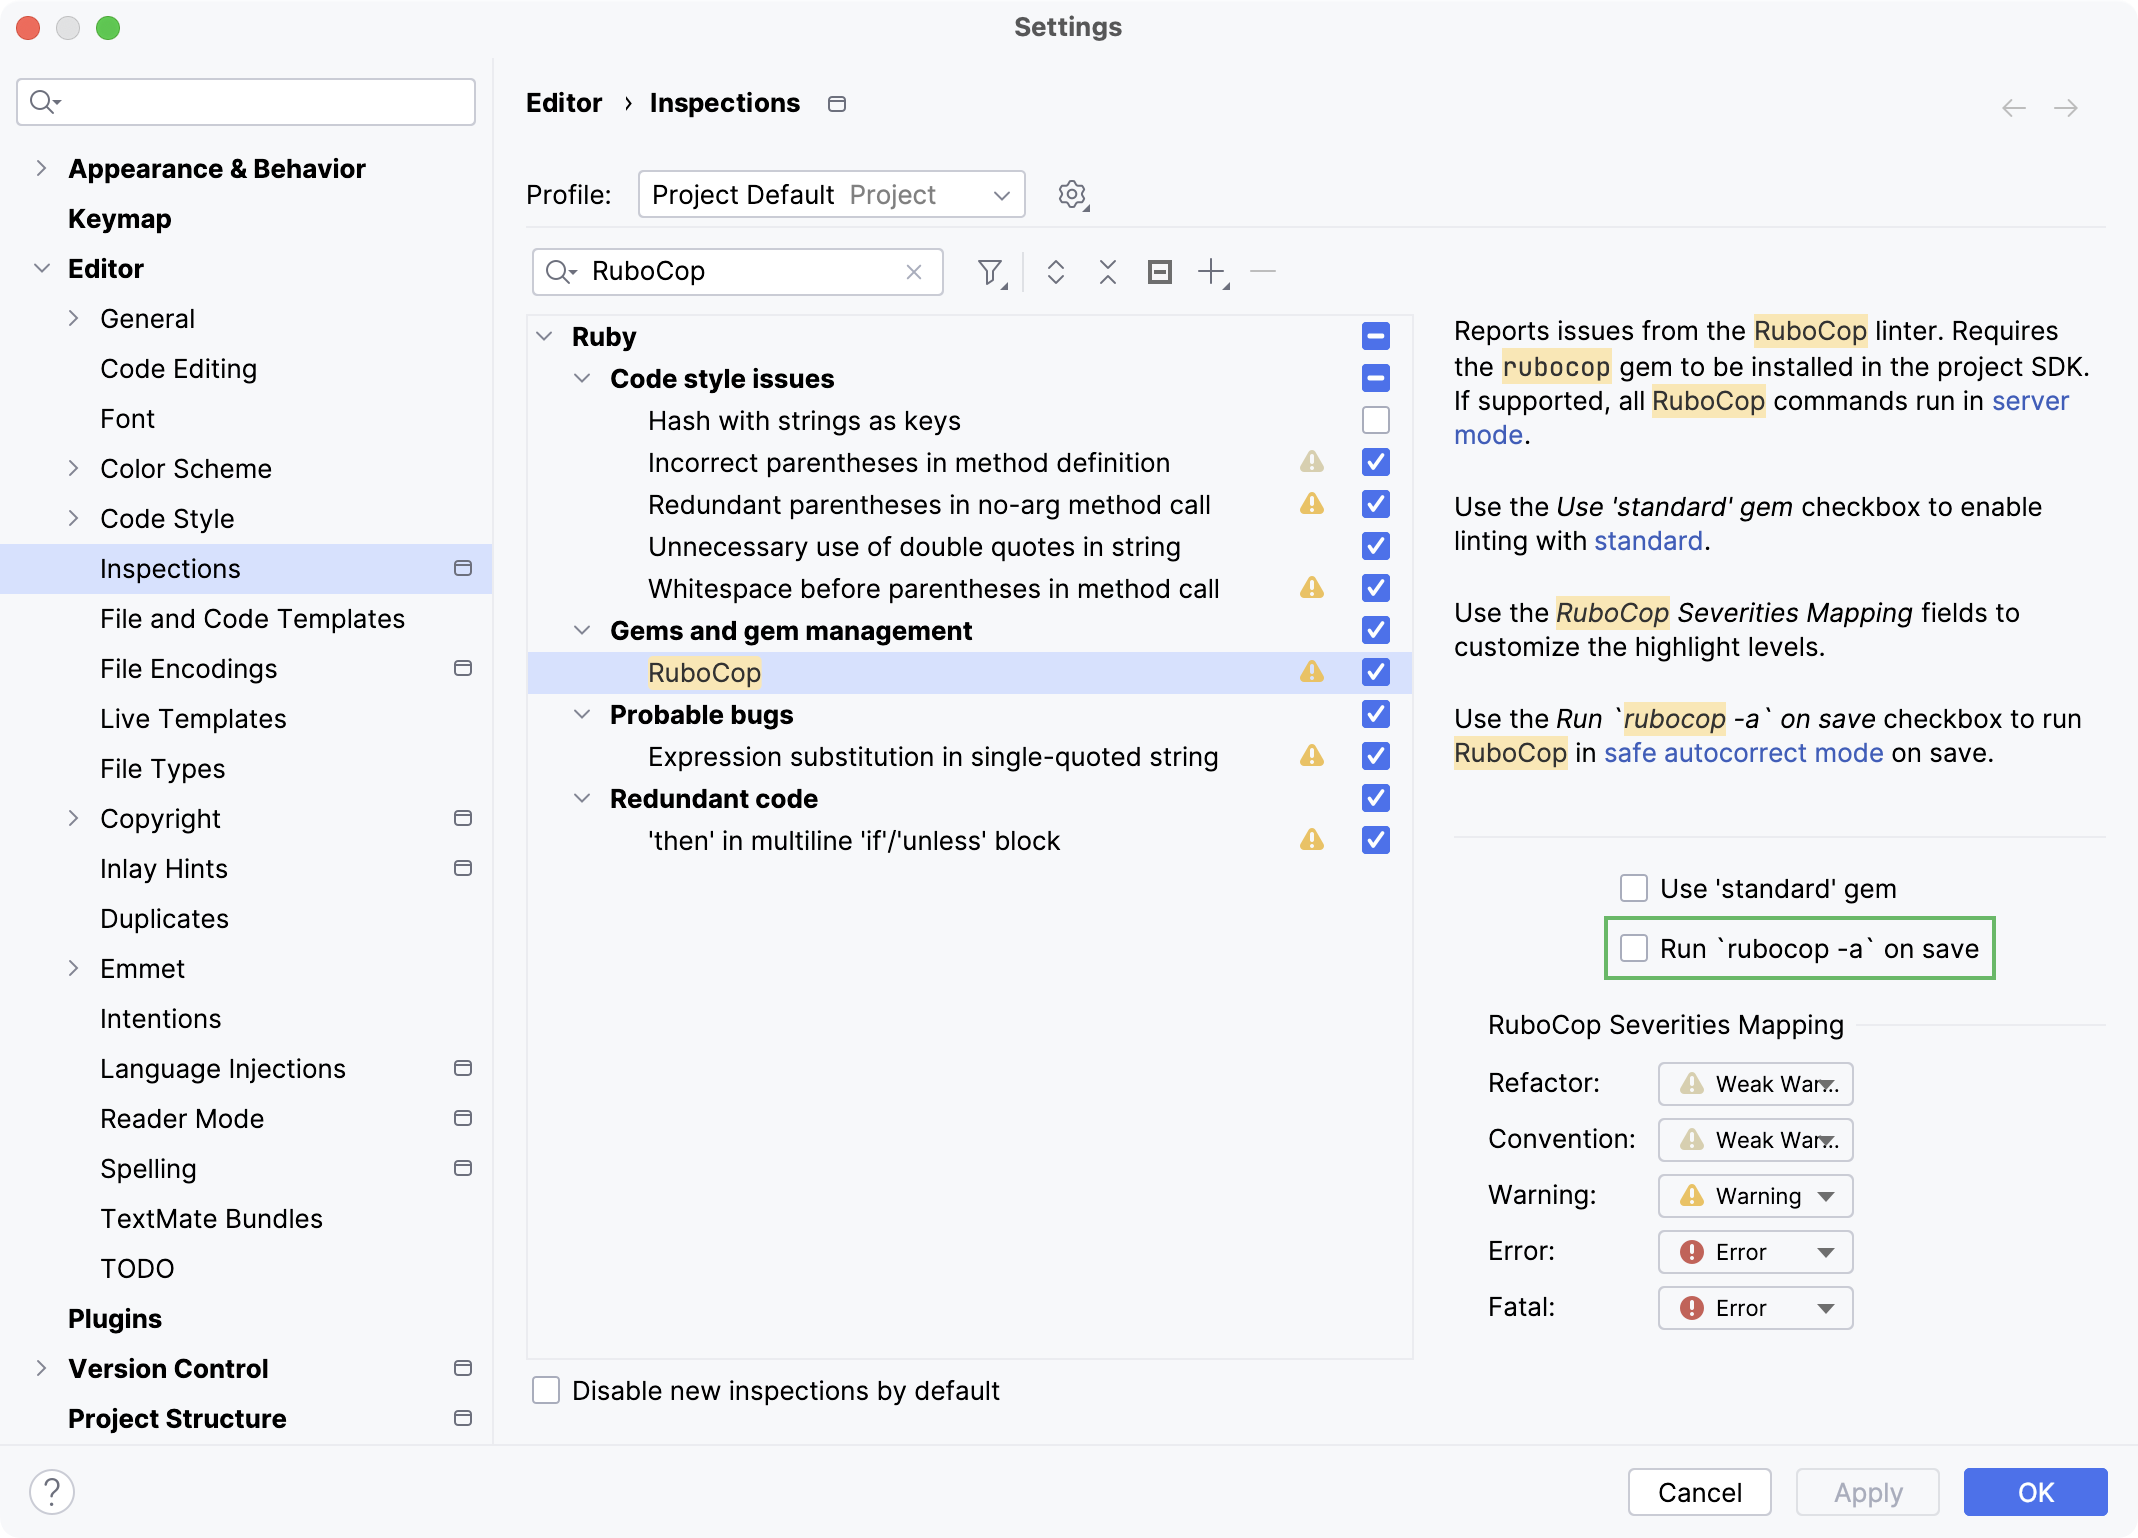The height and width of the screenshot is (1538, 2138).
Task: Click the RuboCop inspections search field
Action: 738,272
